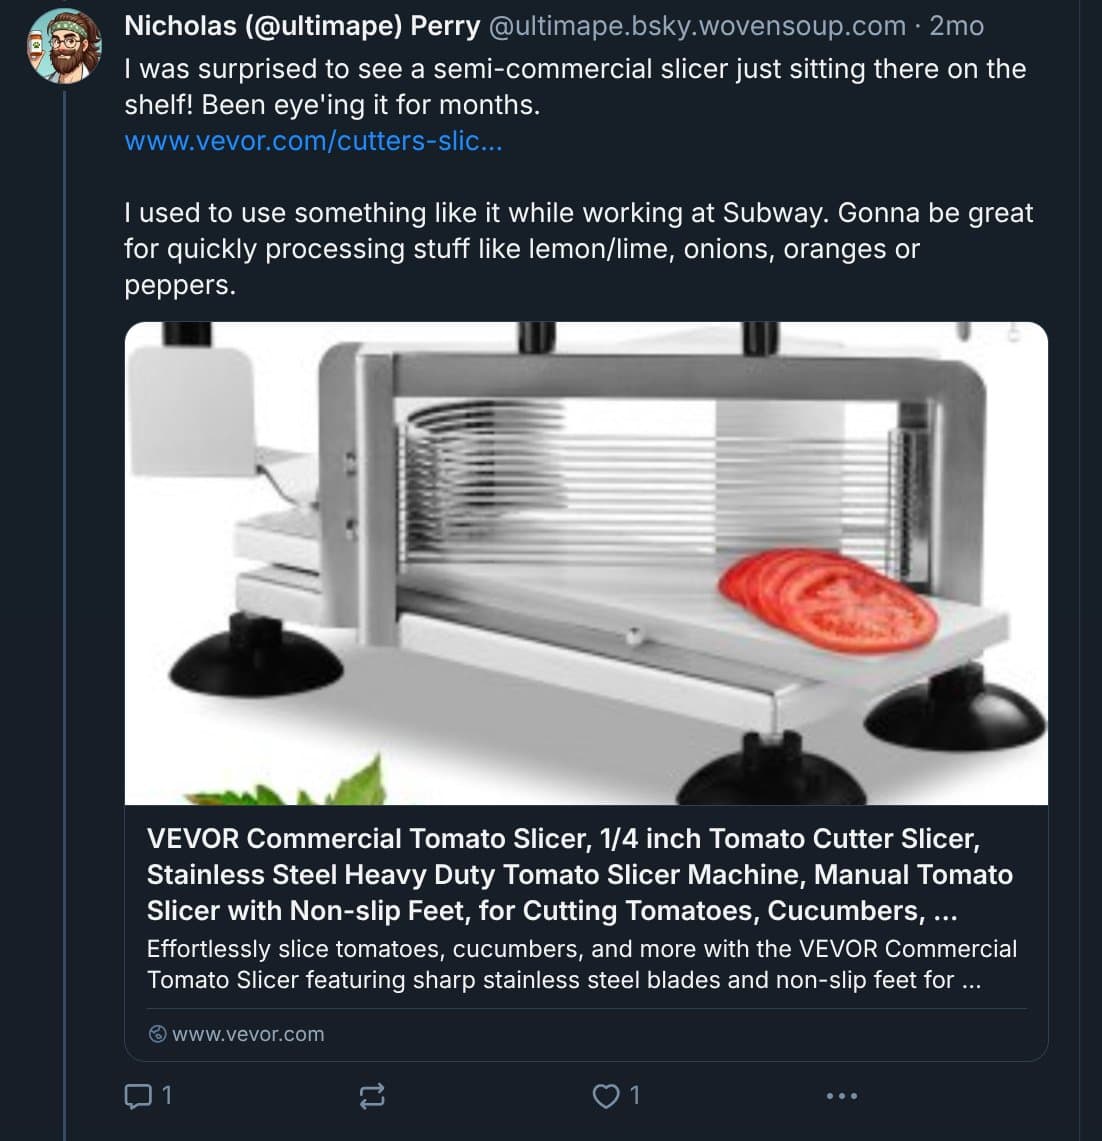Click the card description starting with Effortlessly
The height and width of the screenshot is (1141, 1102).
coord(580,964)
